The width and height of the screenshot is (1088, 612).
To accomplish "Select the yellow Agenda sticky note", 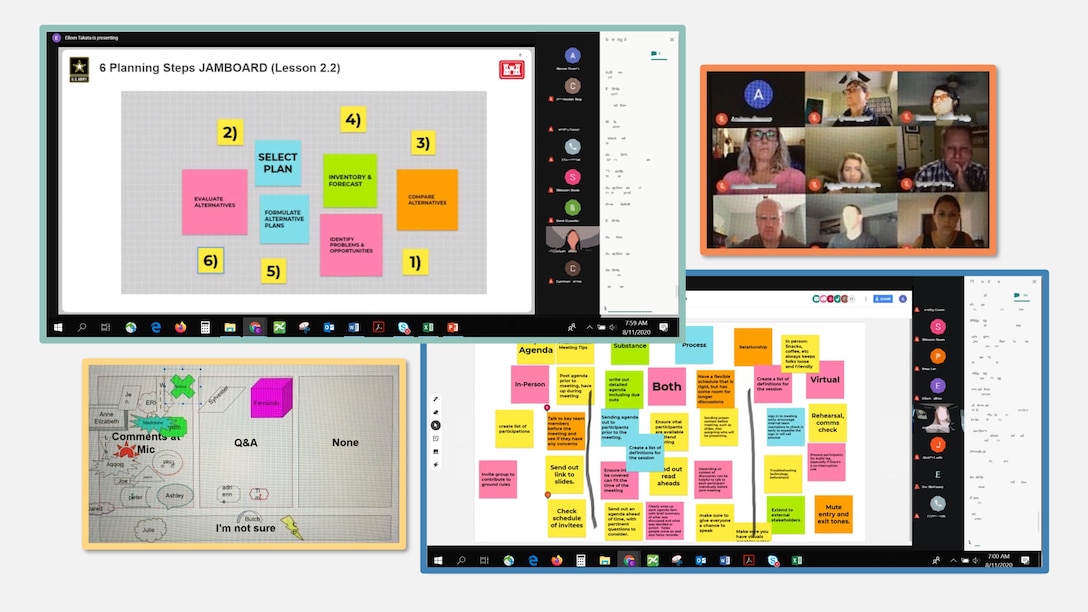I will pyautogui.click(x=536, y=352).
